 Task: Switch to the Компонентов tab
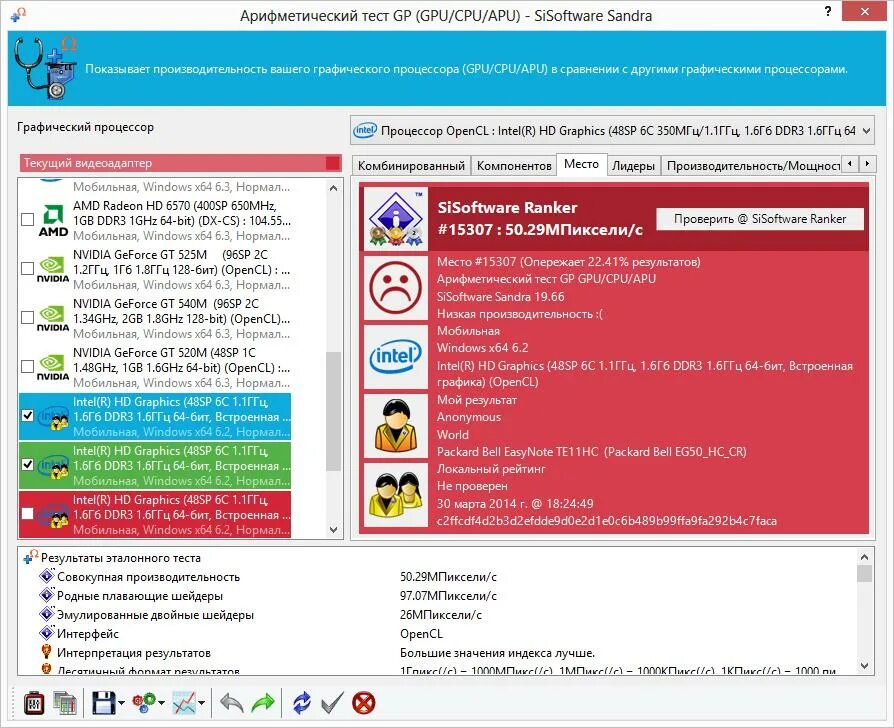(514, 166)
